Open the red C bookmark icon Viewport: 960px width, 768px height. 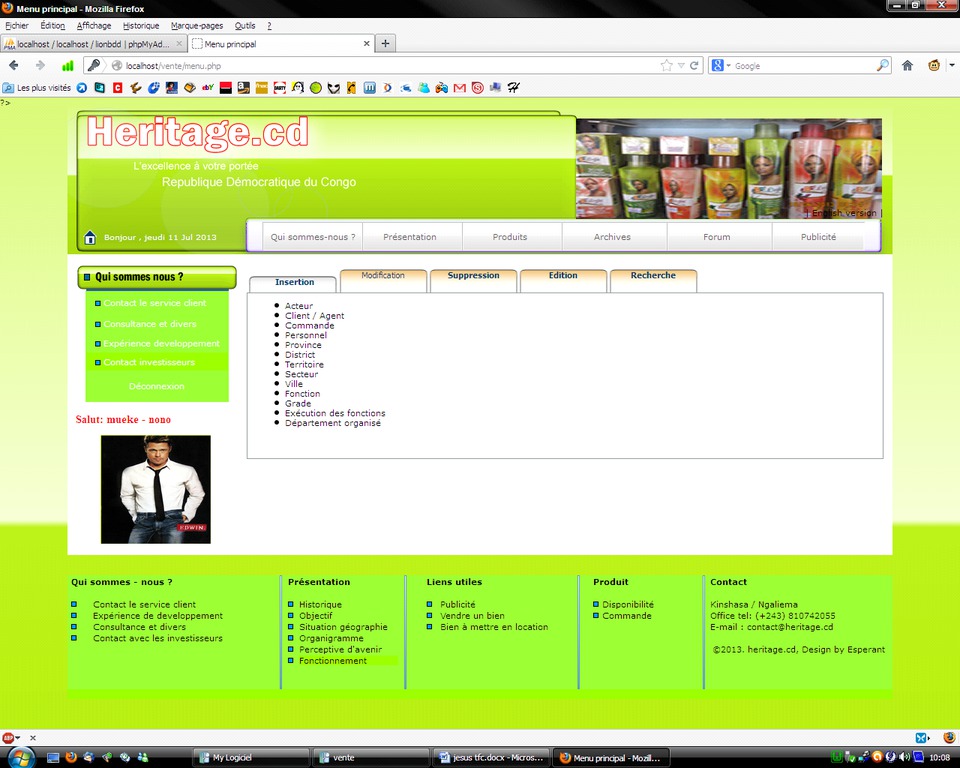118,88
